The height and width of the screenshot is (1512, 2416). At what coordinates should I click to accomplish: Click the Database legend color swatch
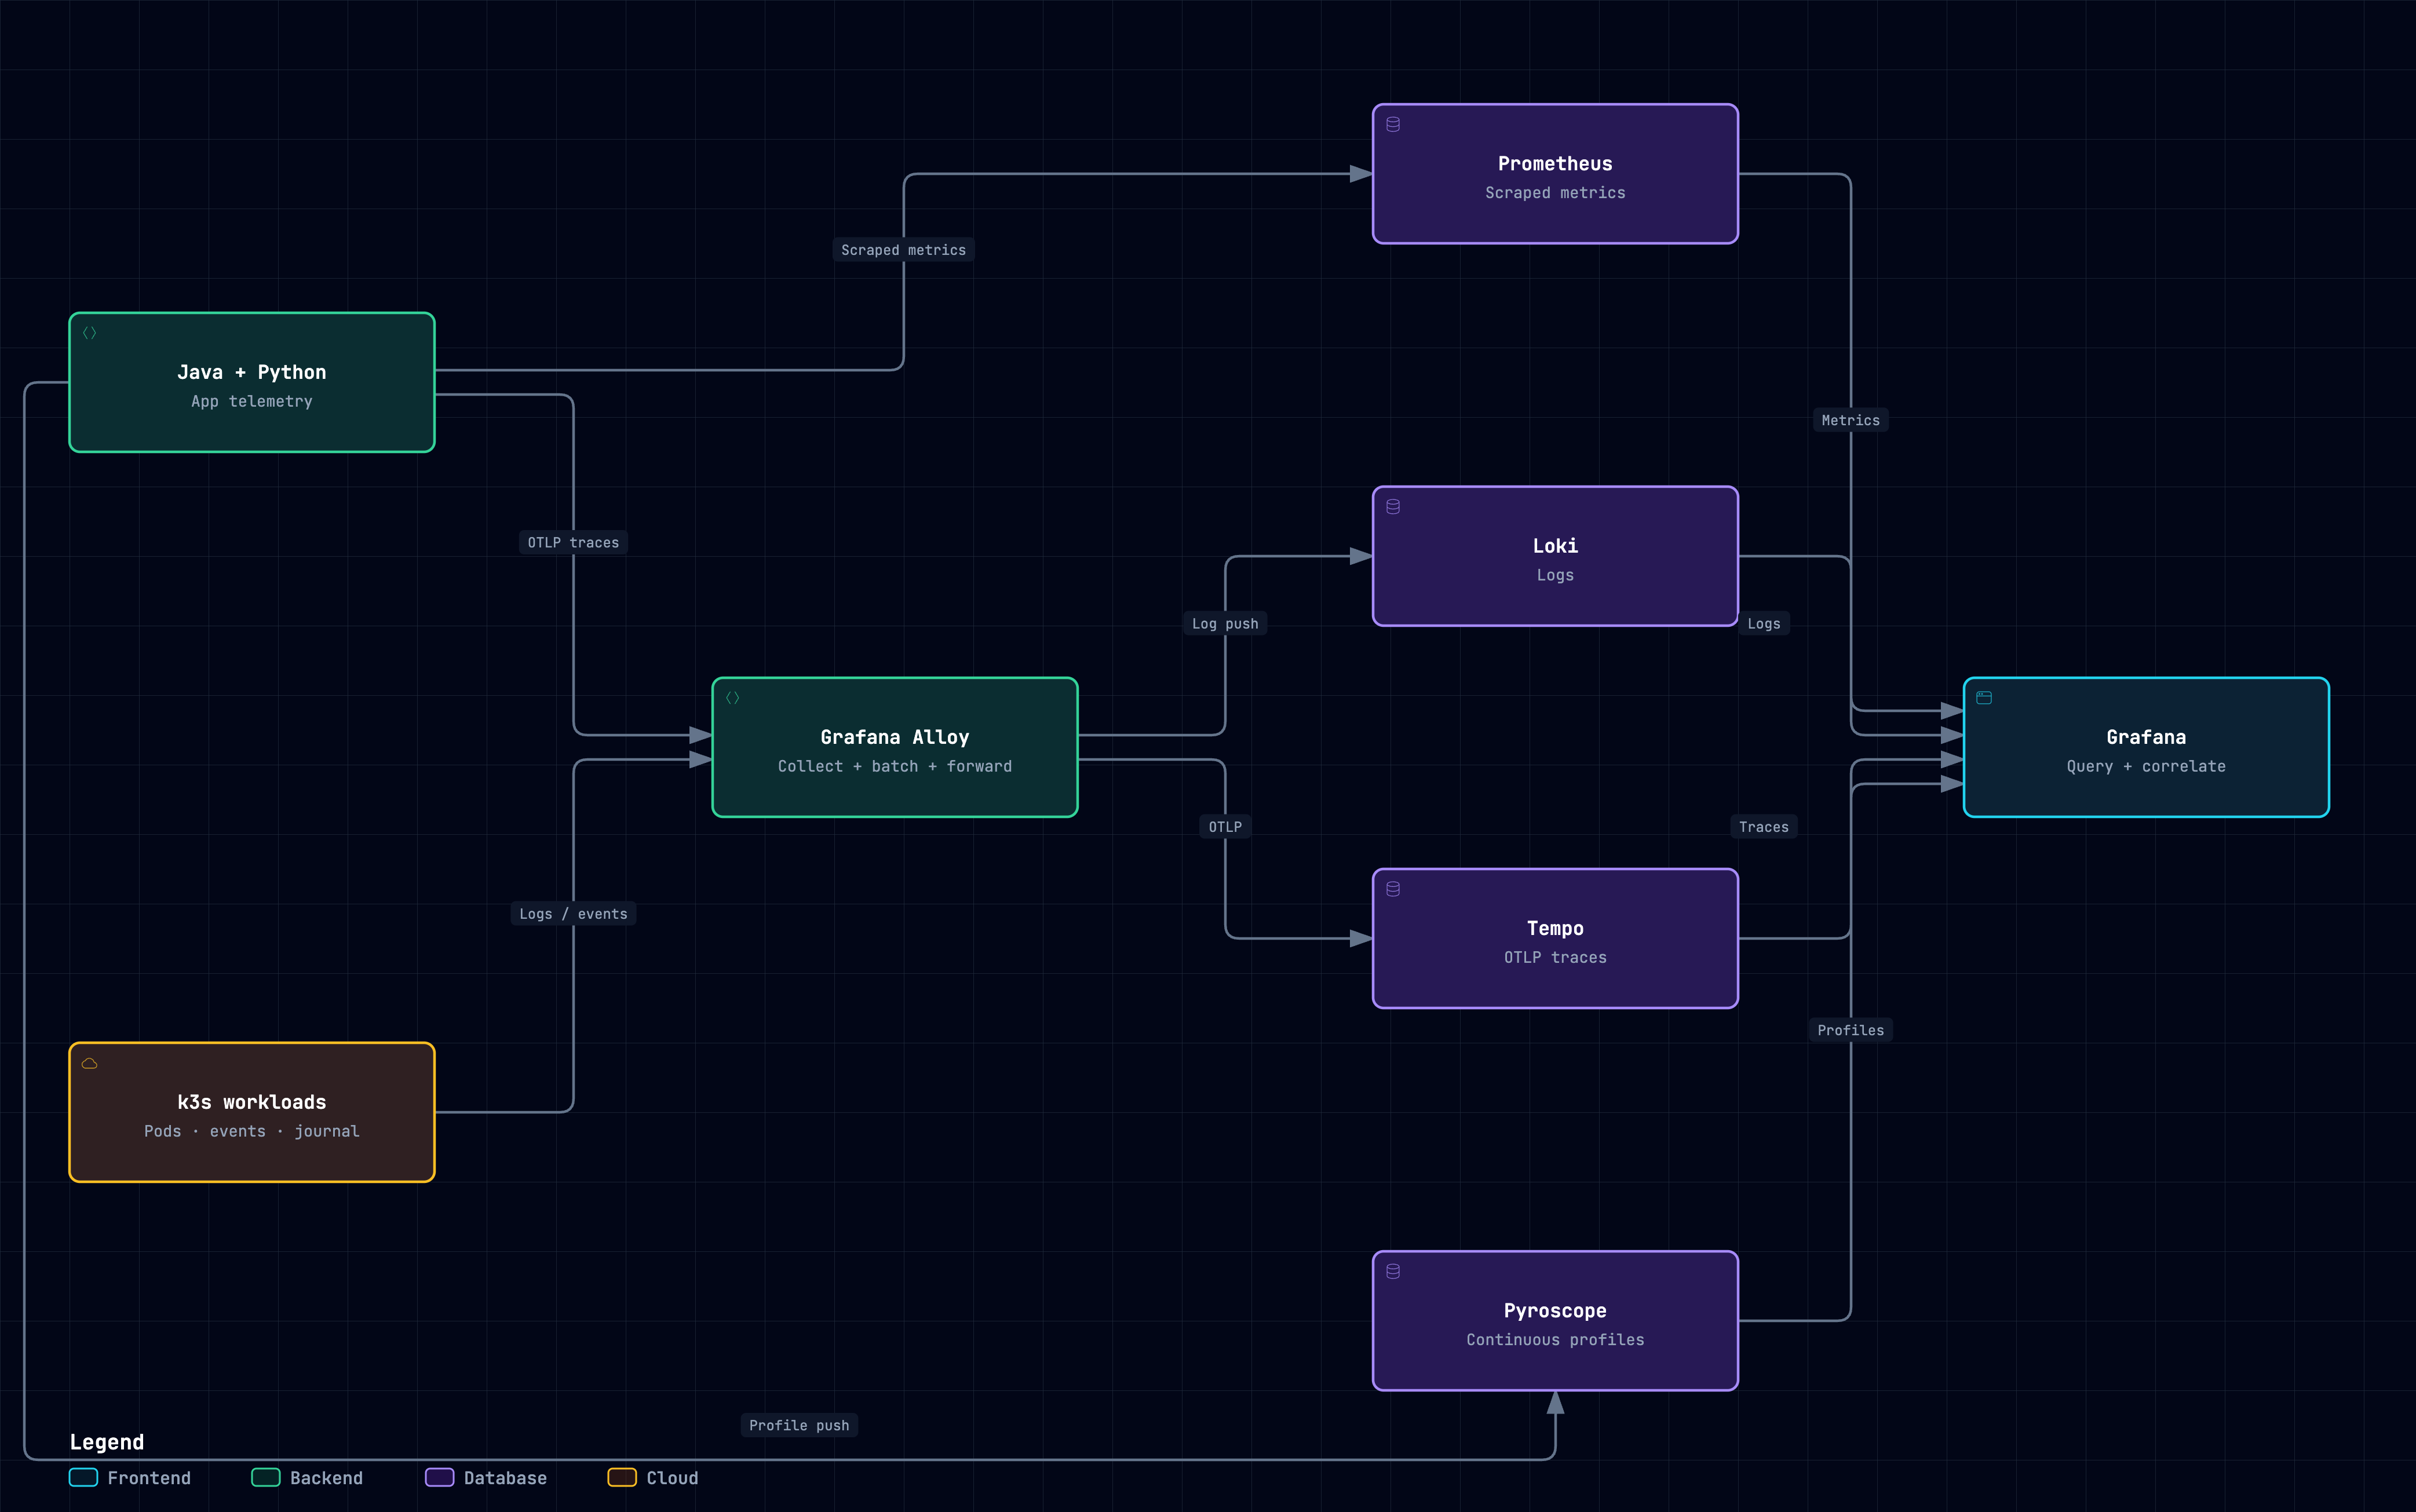tap(439, 1477)
